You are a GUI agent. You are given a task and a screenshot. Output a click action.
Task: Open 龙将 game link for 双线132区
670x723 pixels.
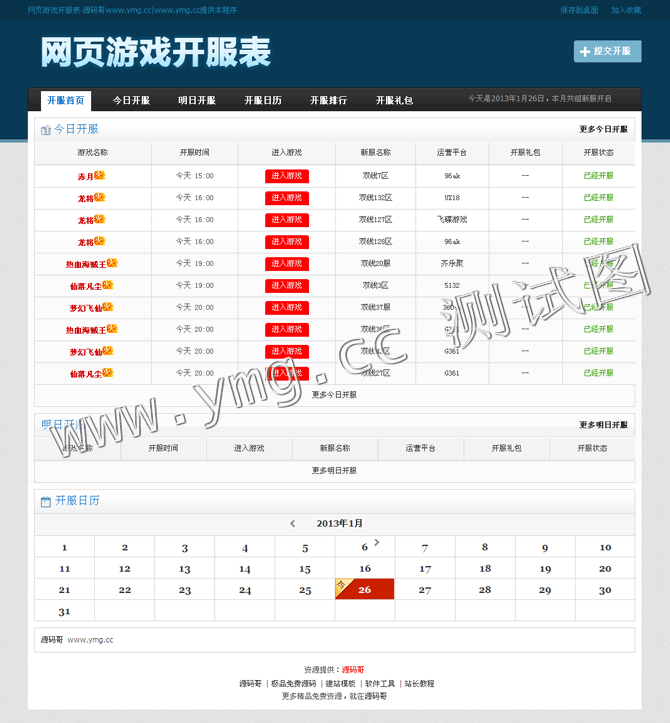coord(85,199)
